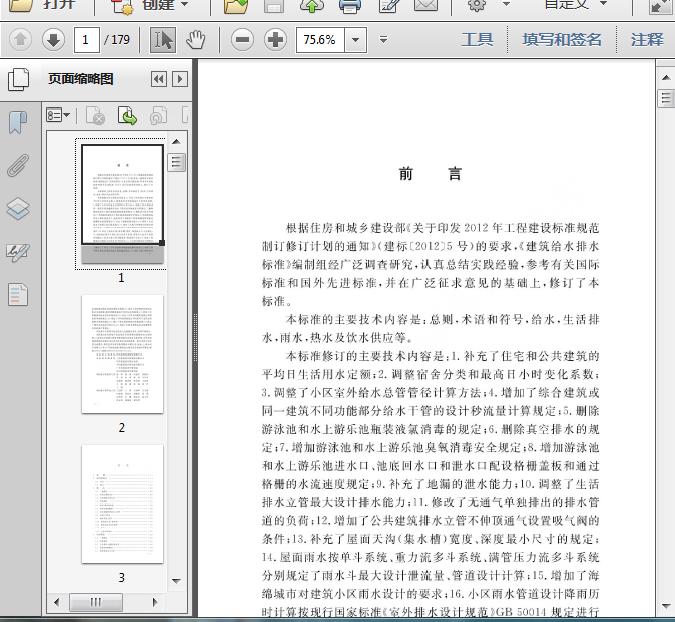Image resolution: width=675 pixels, height=622 pixels.
Task: Collapse the thumbnails panel with double-left arrows
Action: 159,79
